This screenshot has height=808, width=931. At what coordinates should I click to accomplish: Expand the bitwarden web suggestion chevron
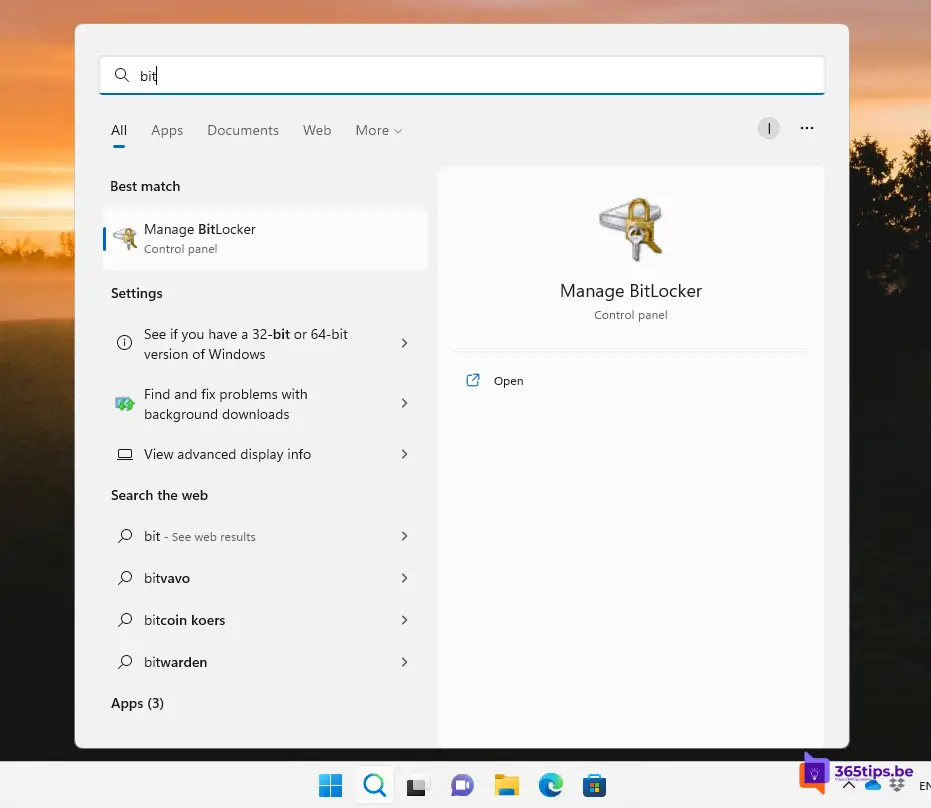[x=404, y=662]
